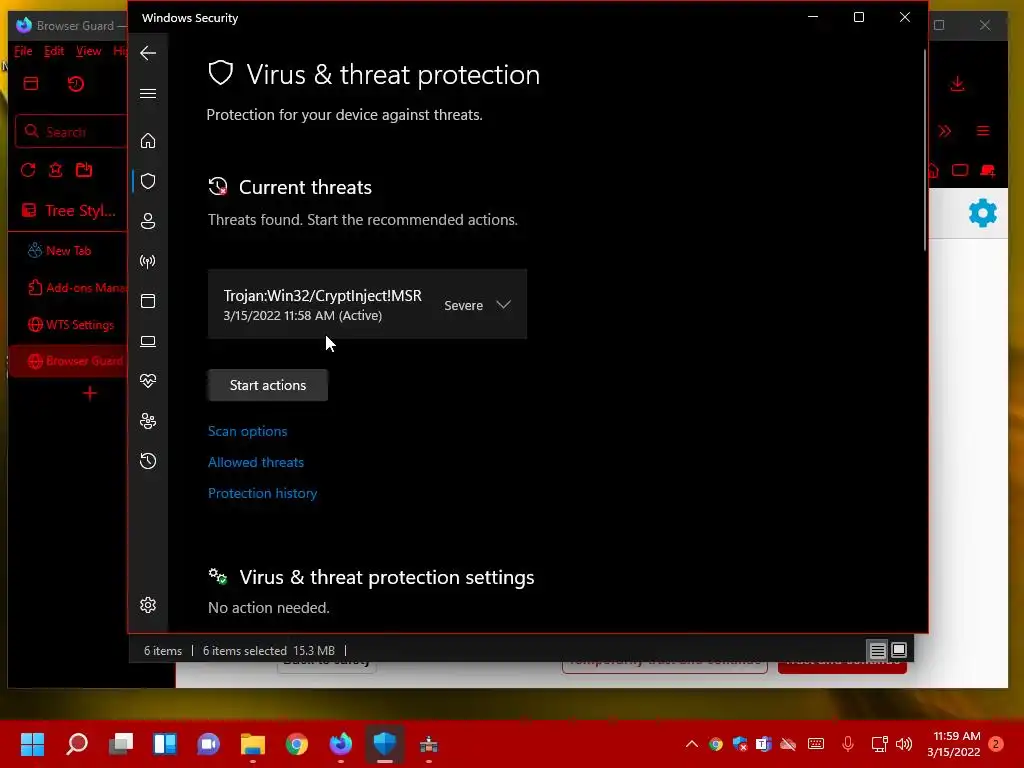The height and width of the screenshot is (768, 1024).
Task: Select the Trojan:Win32/CryptInject!MSR threat entry
Action: pos(367,304)
